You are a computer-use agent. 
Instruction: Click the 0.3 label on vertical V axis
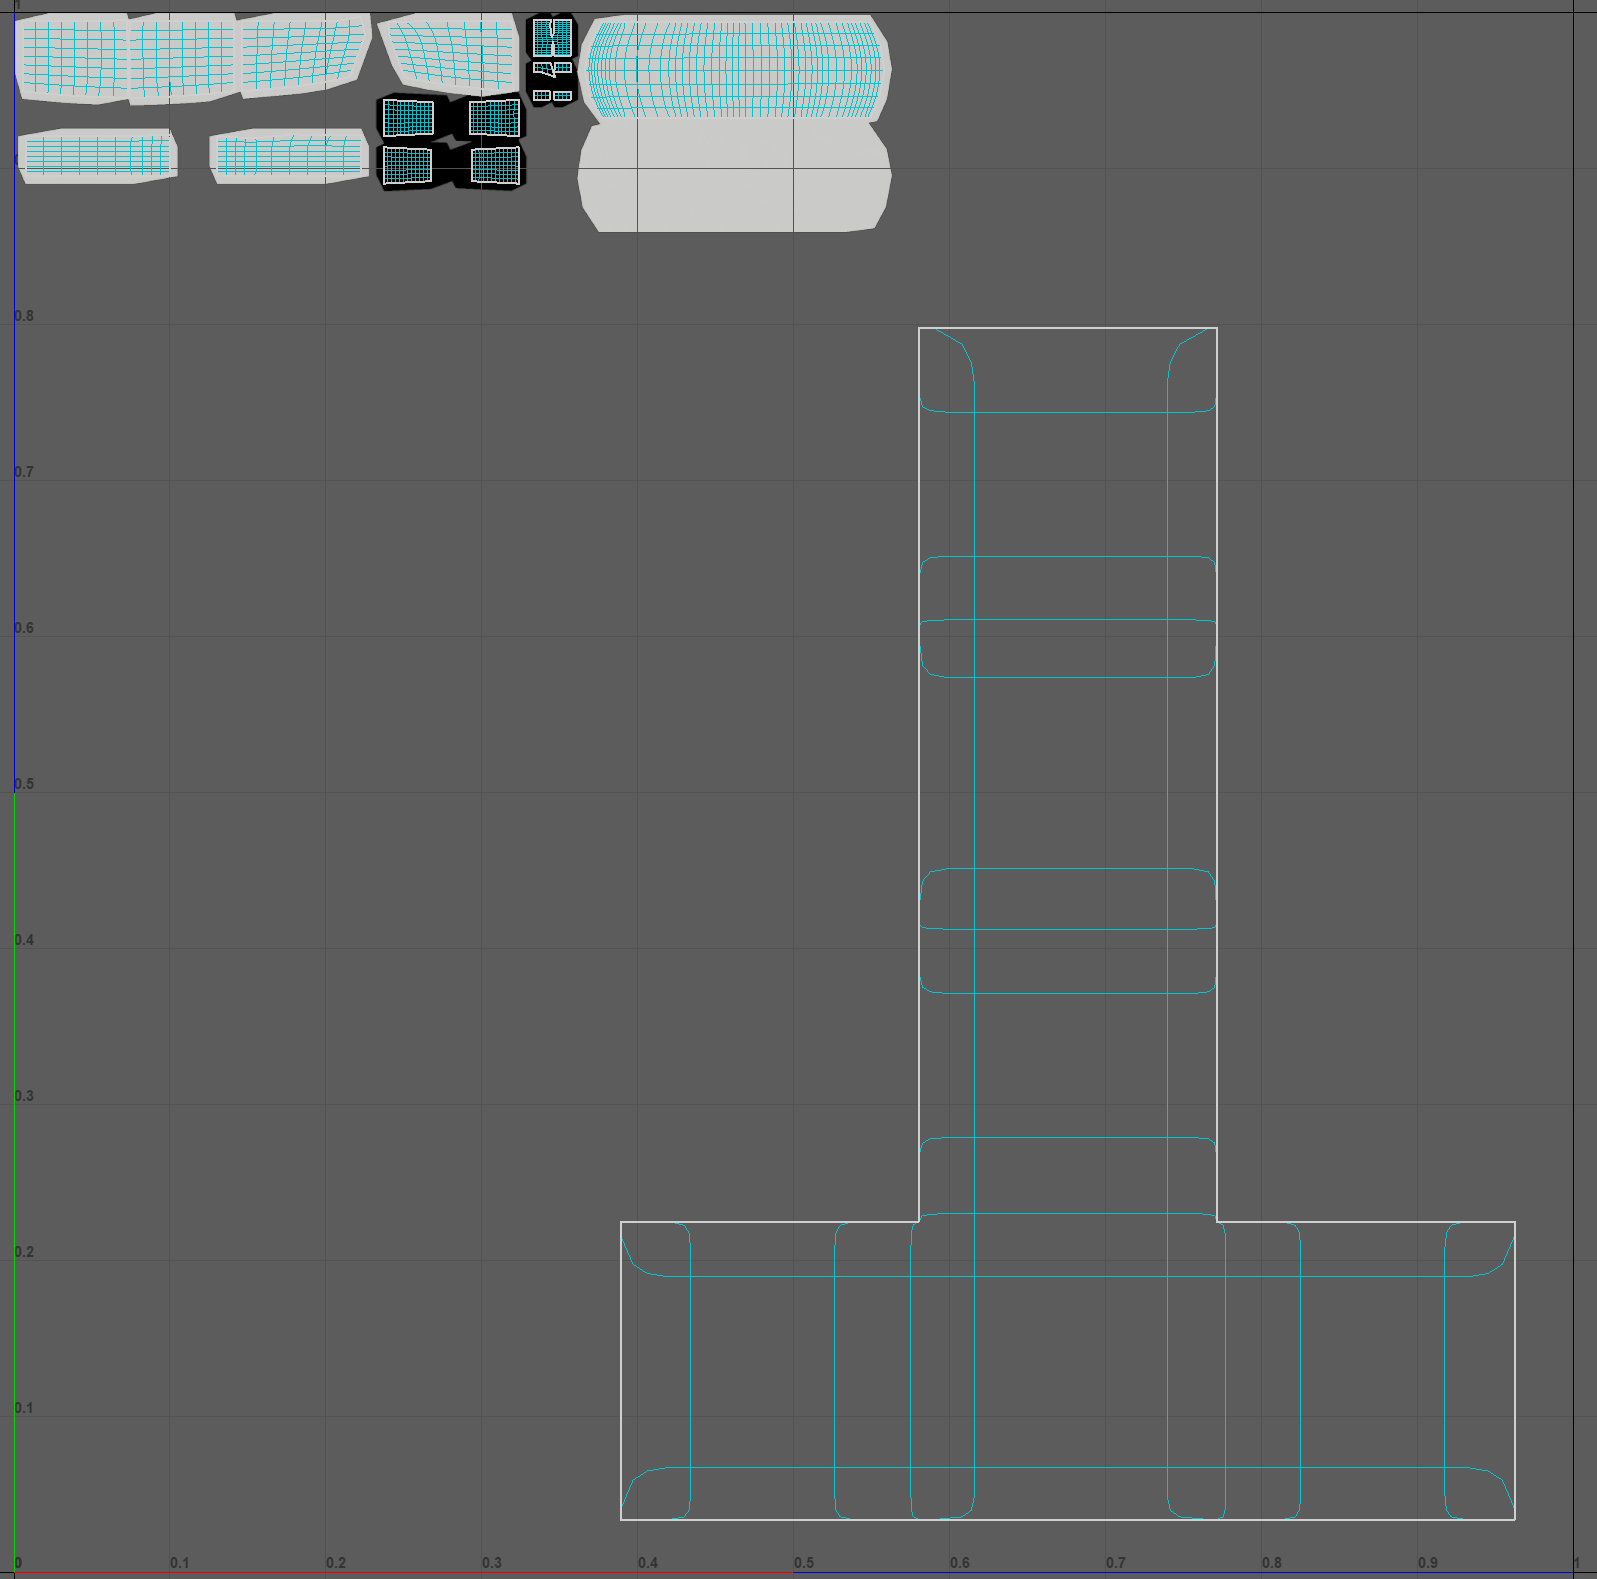(x=24, y=1096)
